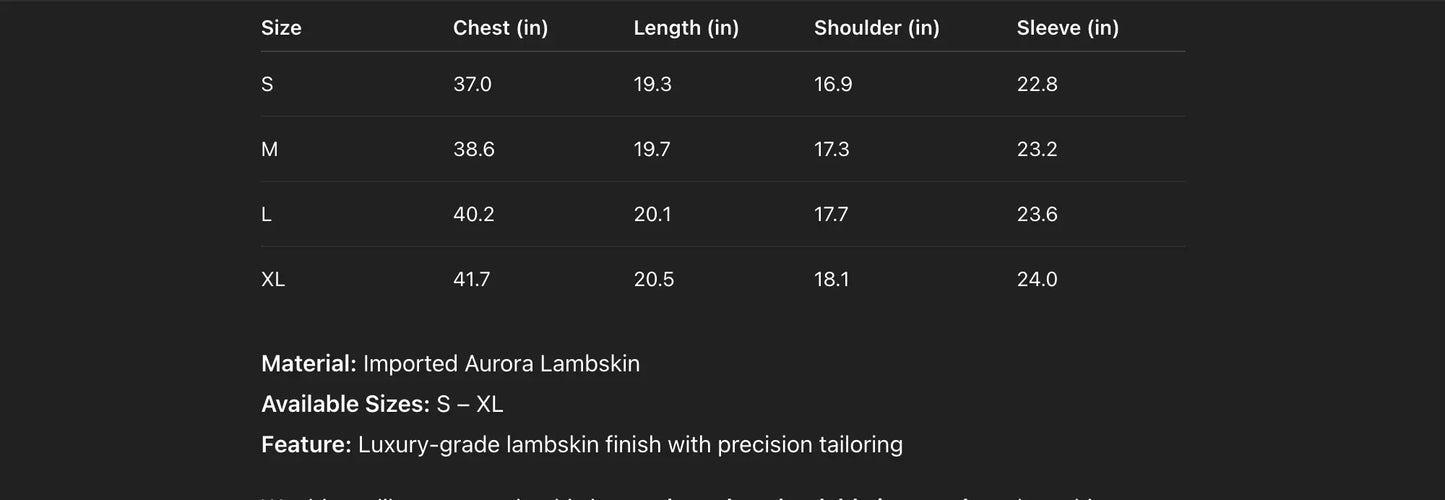1445x500 pixels.
Task: Click the Shoulder (in) column header
Action: click(x=876, y=28)
